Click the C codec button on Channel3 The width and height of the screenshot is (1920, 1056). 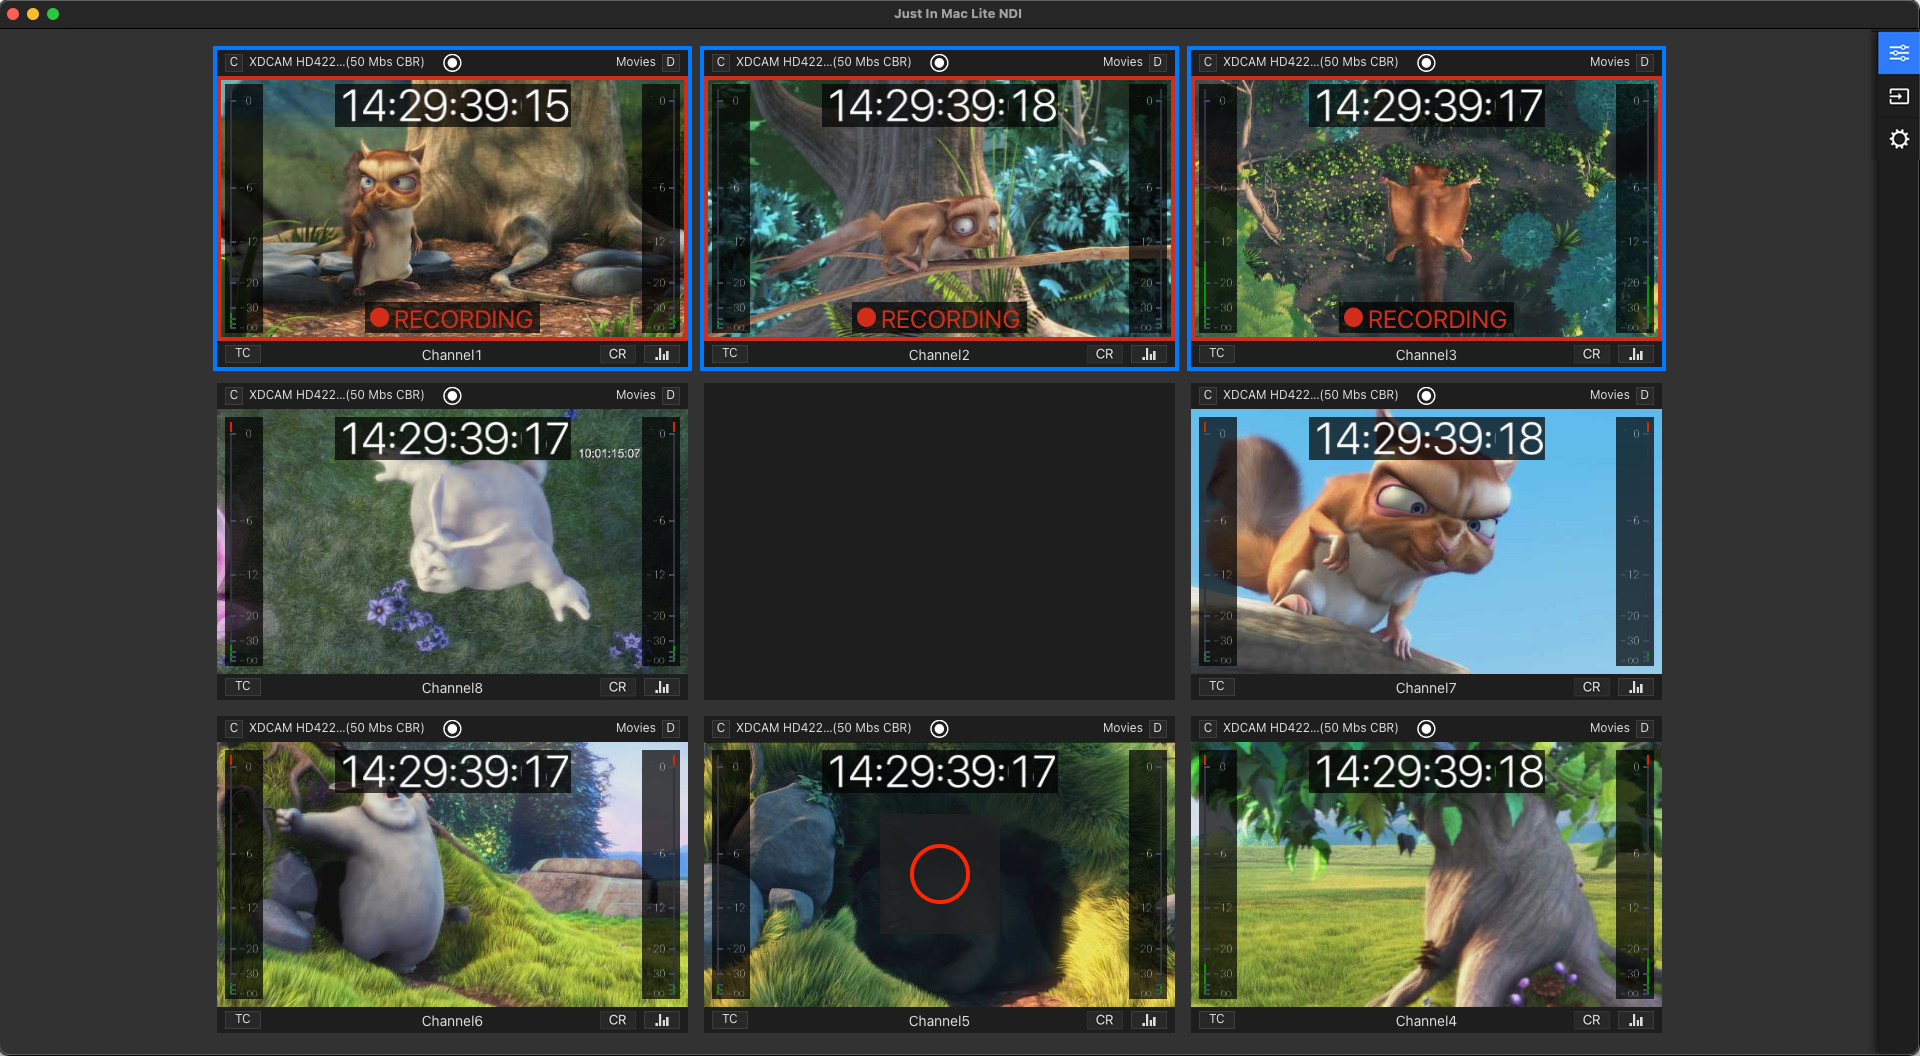pyautogui.click(x=1207, y=62)
